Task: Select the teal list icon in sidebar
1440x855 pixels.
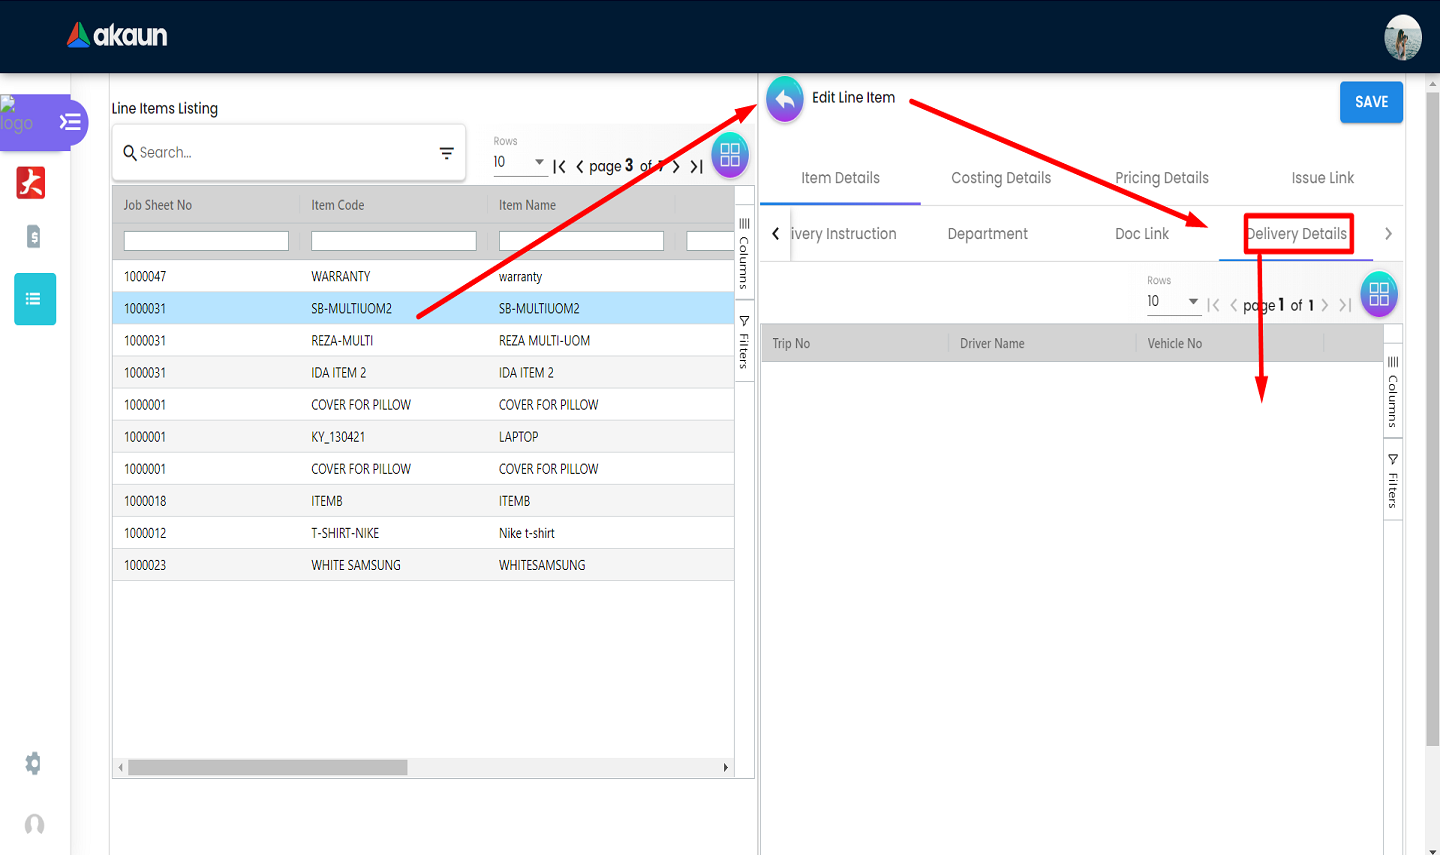Action: pyautogui.click(x=35, y=299)
